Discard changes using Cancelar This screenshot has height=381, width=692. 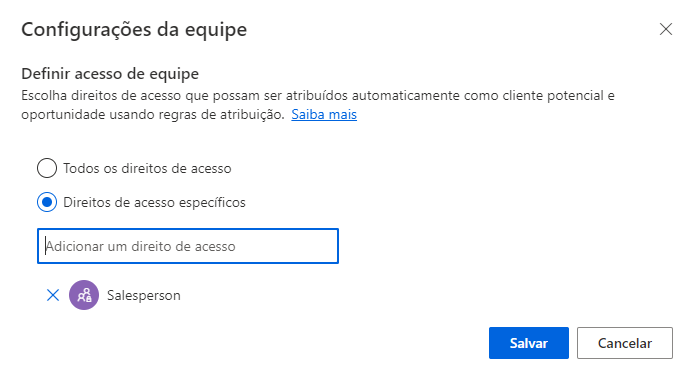pos(625,343)
